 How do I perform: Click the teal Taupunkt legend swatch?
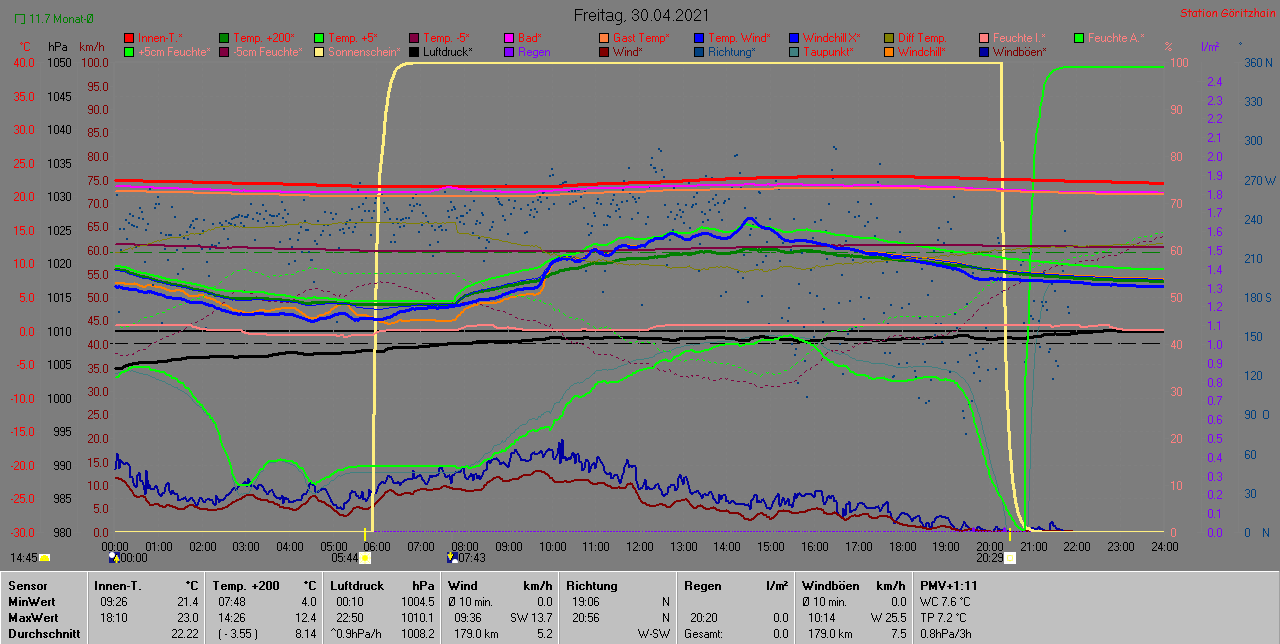(x=794, y=52)
